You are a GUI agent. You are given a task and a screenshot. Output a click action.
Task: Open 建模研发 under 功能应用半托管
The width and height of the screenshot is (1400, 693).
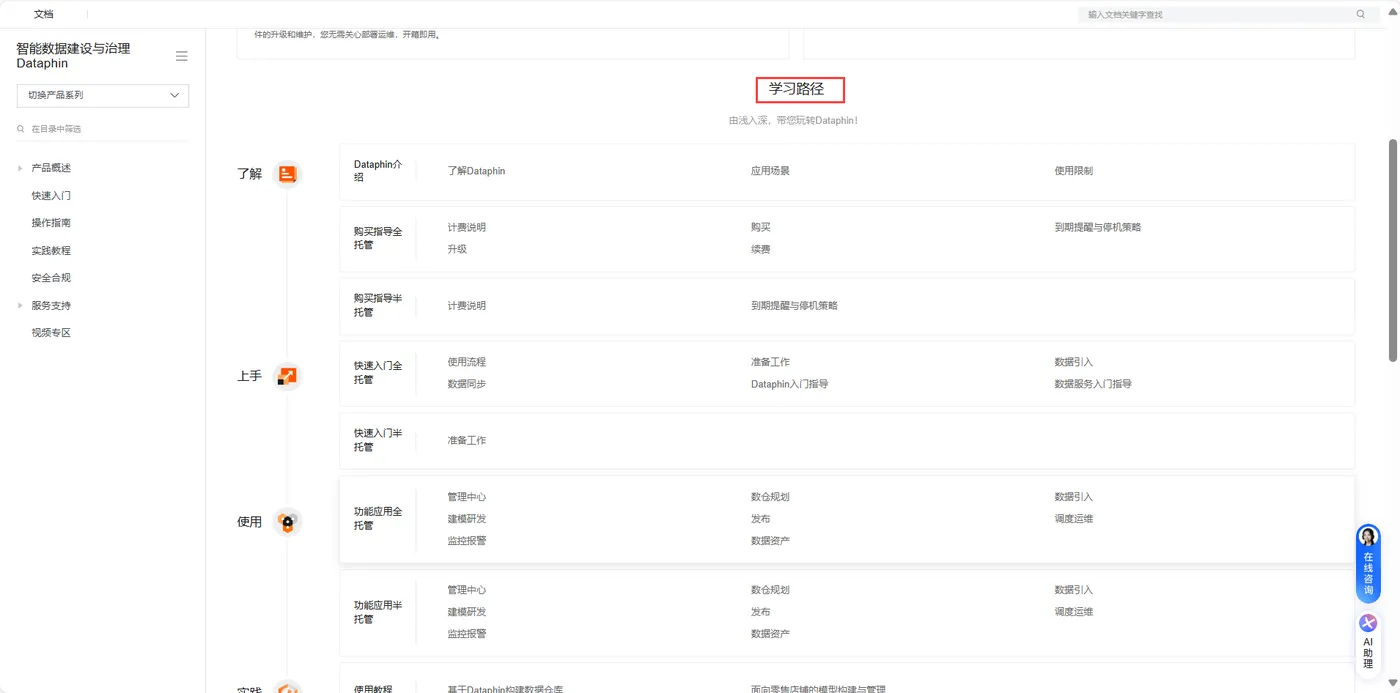467,612
